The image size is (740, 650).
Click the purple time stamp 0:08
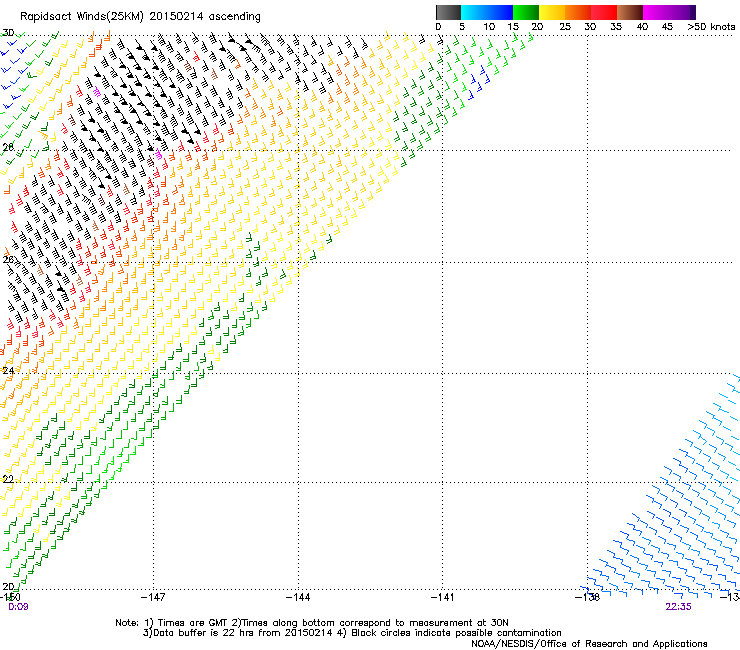tap(18, 607)
